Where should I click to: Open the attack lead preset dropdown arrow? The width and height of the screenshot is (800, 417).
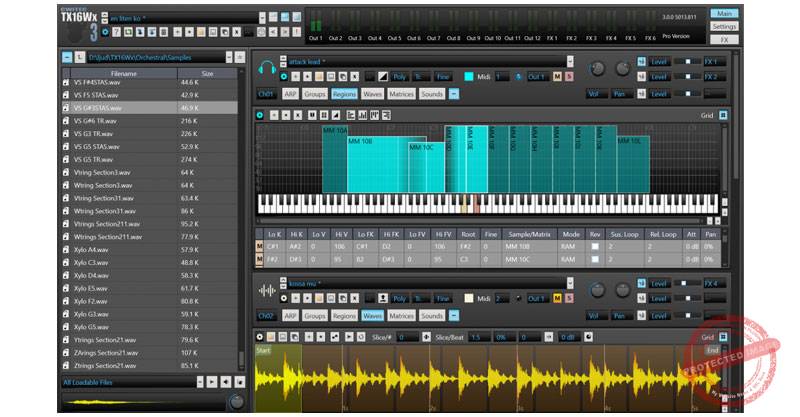tap(569, 62)
